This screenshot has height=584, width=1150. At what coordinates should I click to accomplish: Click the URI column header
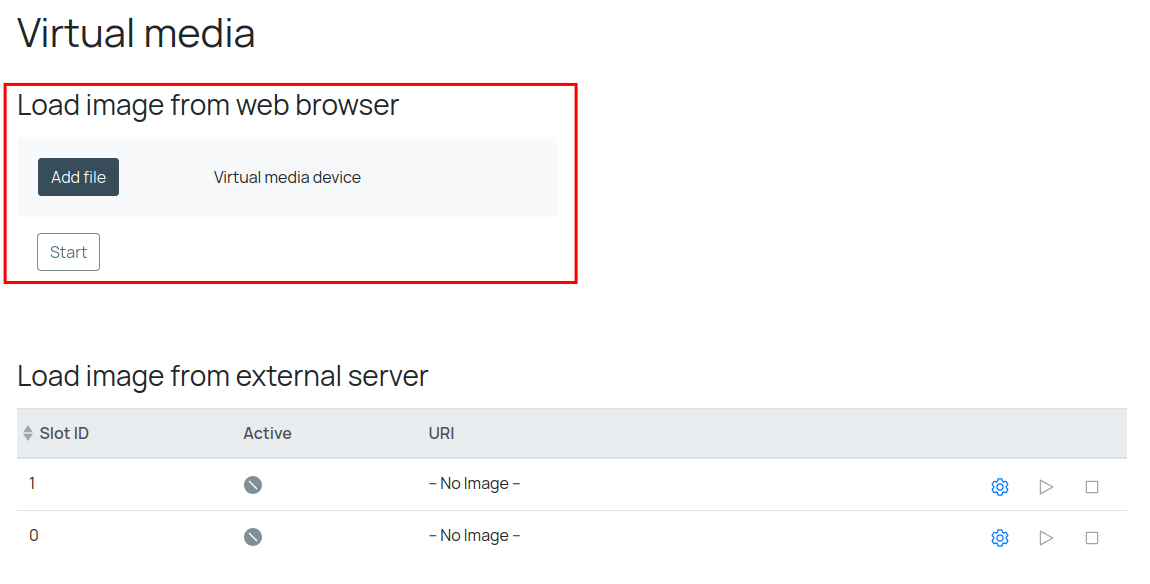click(x=441, y=434)
